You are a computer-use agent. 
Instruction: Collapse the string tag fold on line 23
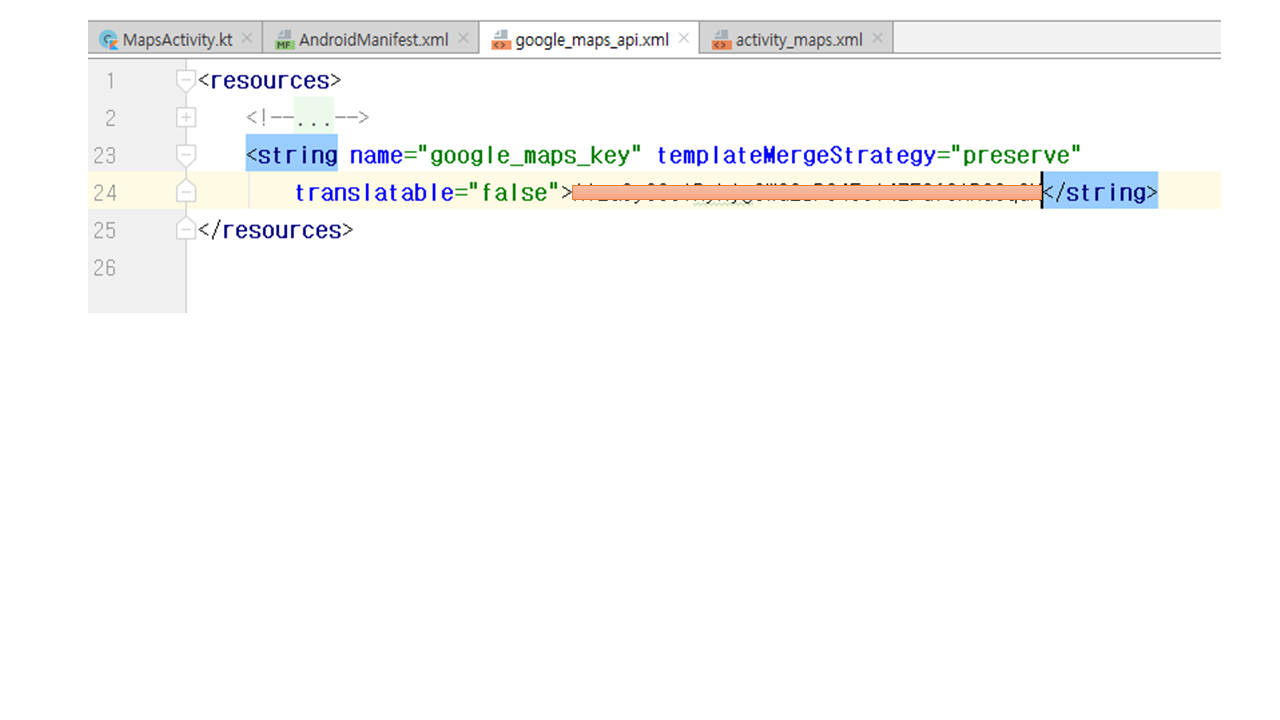click(185, 155)
